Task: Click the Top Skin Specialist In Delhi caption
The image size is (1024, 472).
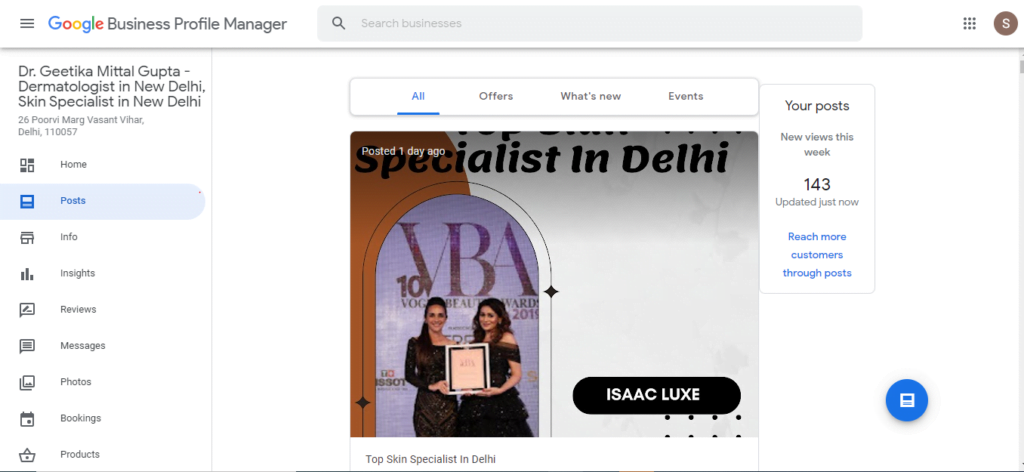Action: 430,460
